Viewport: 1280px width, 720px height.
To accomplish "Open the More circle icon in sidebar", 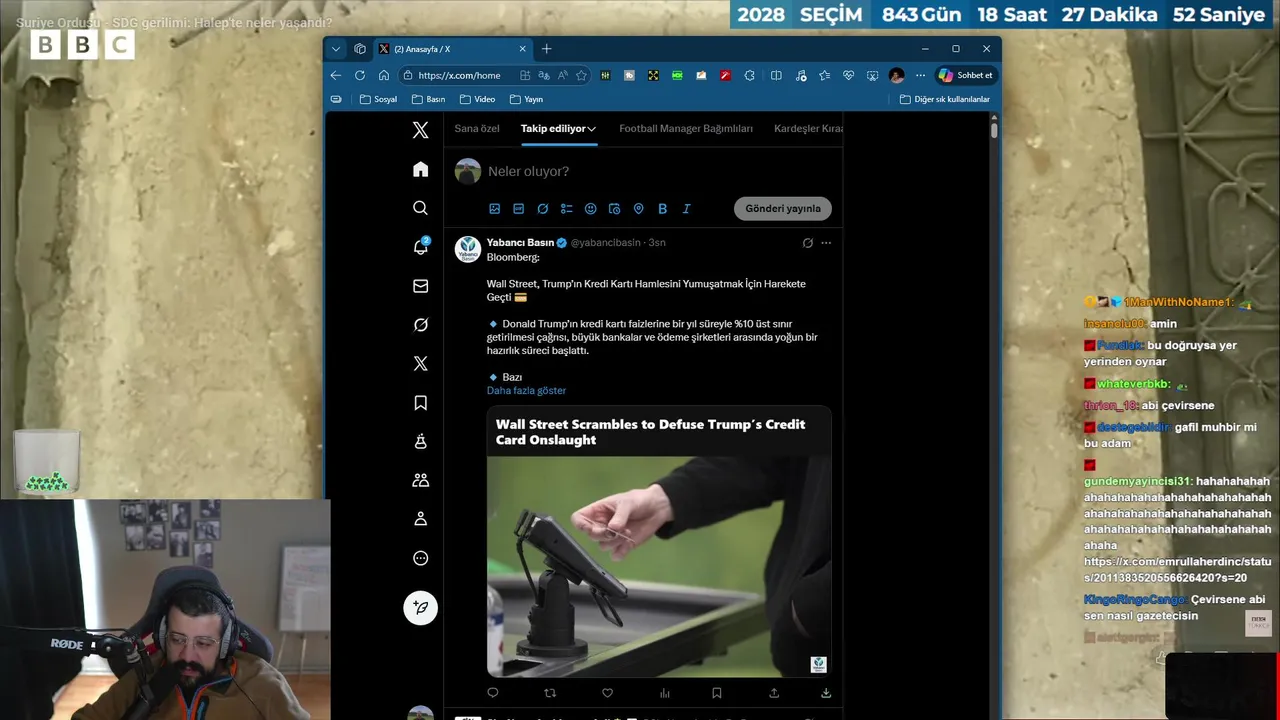I will coord(420,558).
